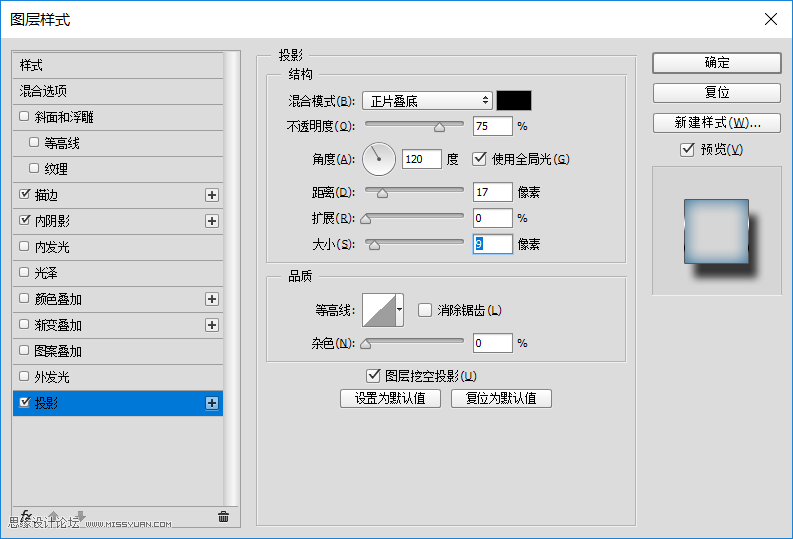Viewport: 793px width, 539px height.
Task: Add another 颜色叠加 effect with plus icon
Action: 212,299
